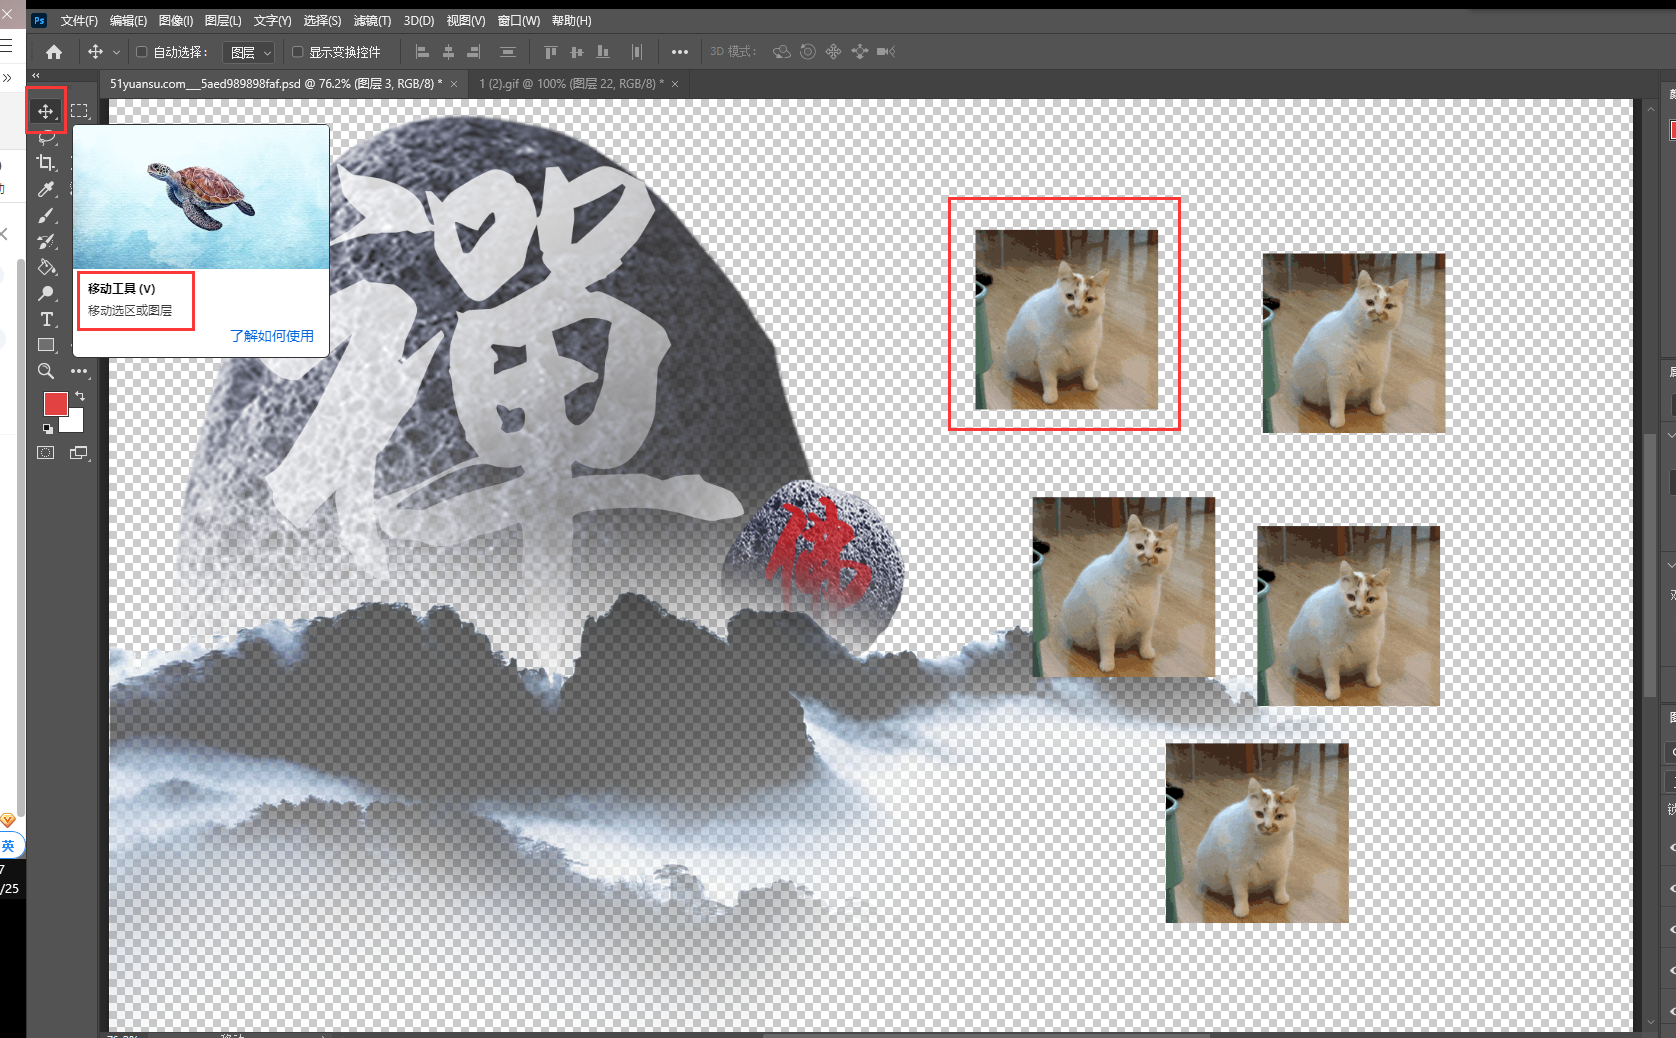1676x1038 pixels.
Task: Expand the tool preset picker arrow
Action: (x=116, y=52)
